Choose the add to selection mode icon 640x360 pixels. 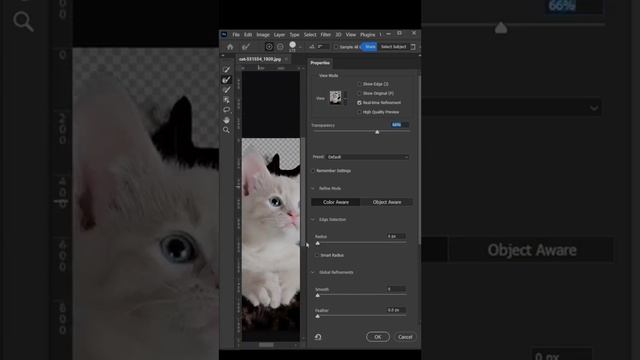coord(269,47)
